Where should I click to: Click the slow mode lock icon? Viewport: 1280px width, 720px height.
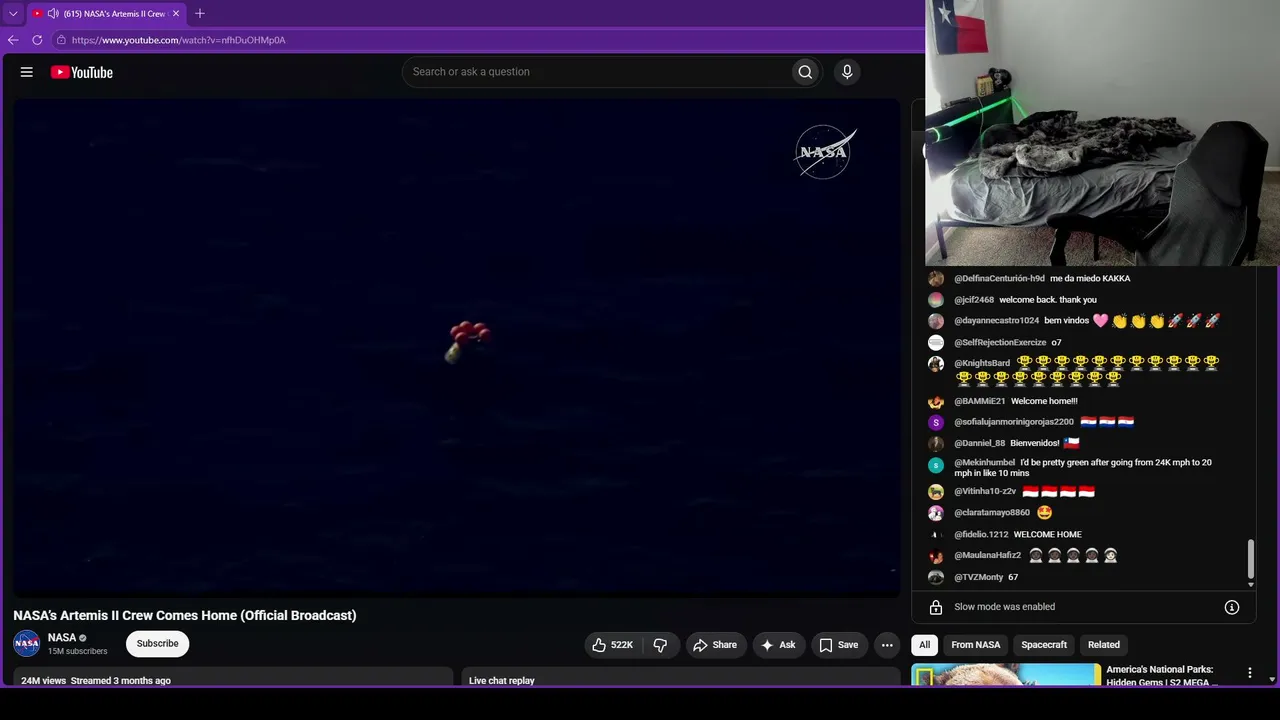(936, 607)
